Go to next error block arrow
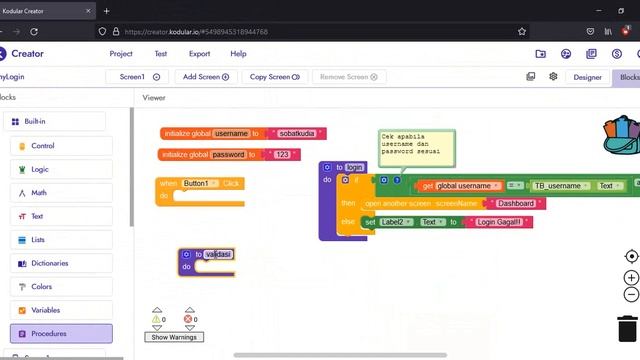 [x=189, y=328]
